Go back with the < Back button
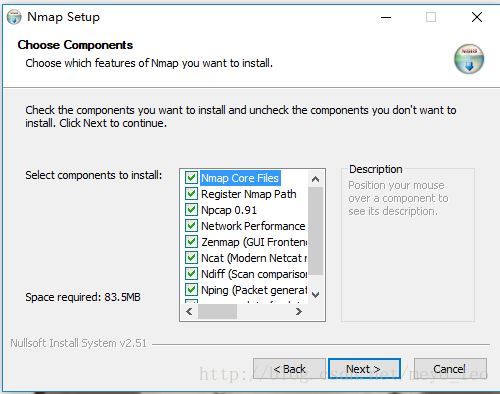500x394 pixels. (x=289, y=369)
